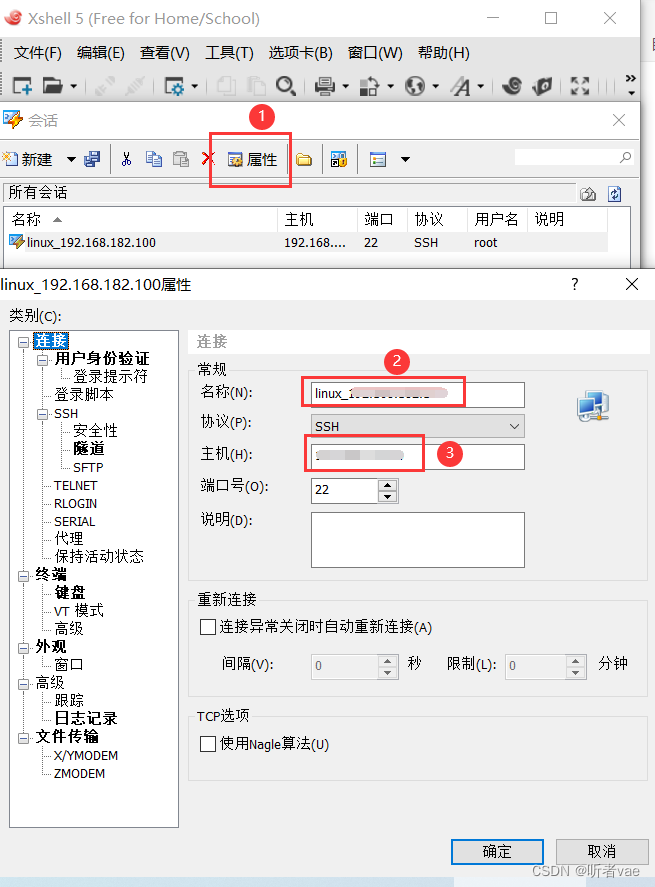Click the fullscreen icon in toolbar
The height and width of the screenshot is (887, 655).
click(x=580, y=85)
